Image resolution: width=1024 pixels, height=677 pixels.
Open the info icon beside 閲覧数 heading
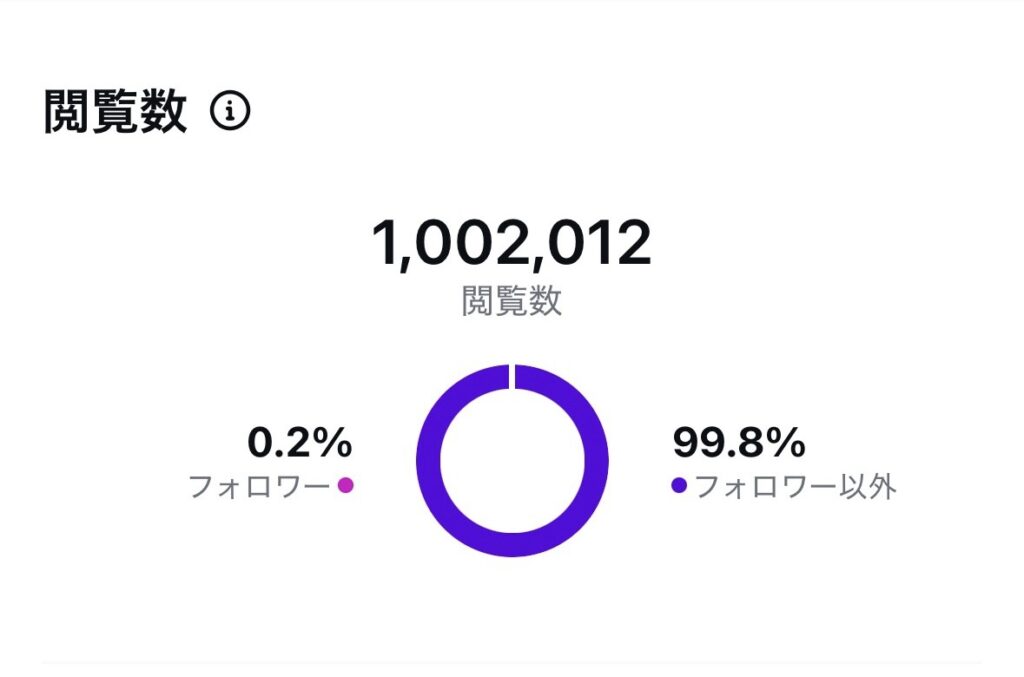(x=230, y=111)
